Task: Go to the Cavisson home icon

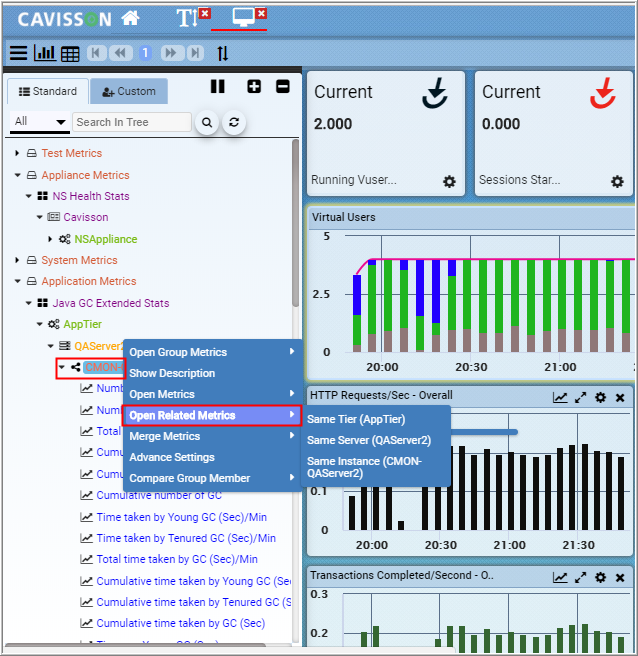Action: (x=130, y=18)
